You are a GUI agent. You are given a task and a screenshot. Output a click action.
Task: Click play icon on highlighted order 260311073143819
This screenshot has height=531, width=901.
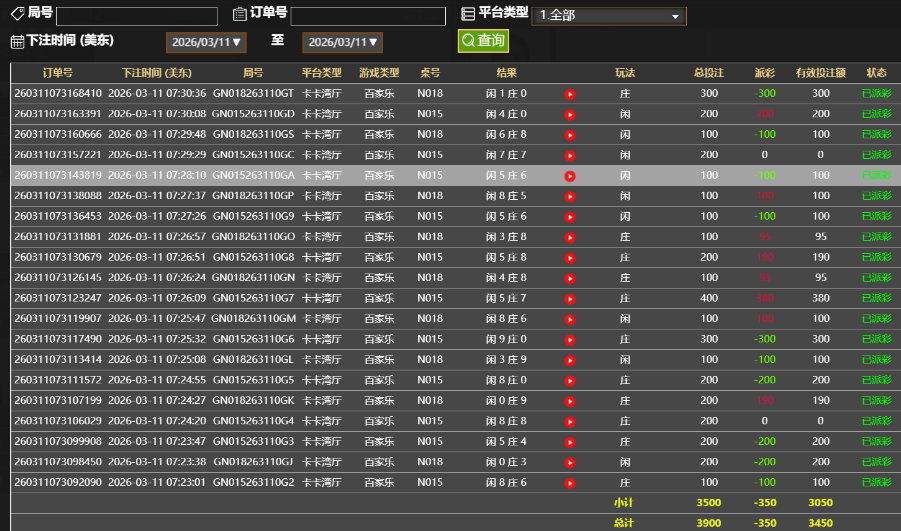click(x=570, y=176)
